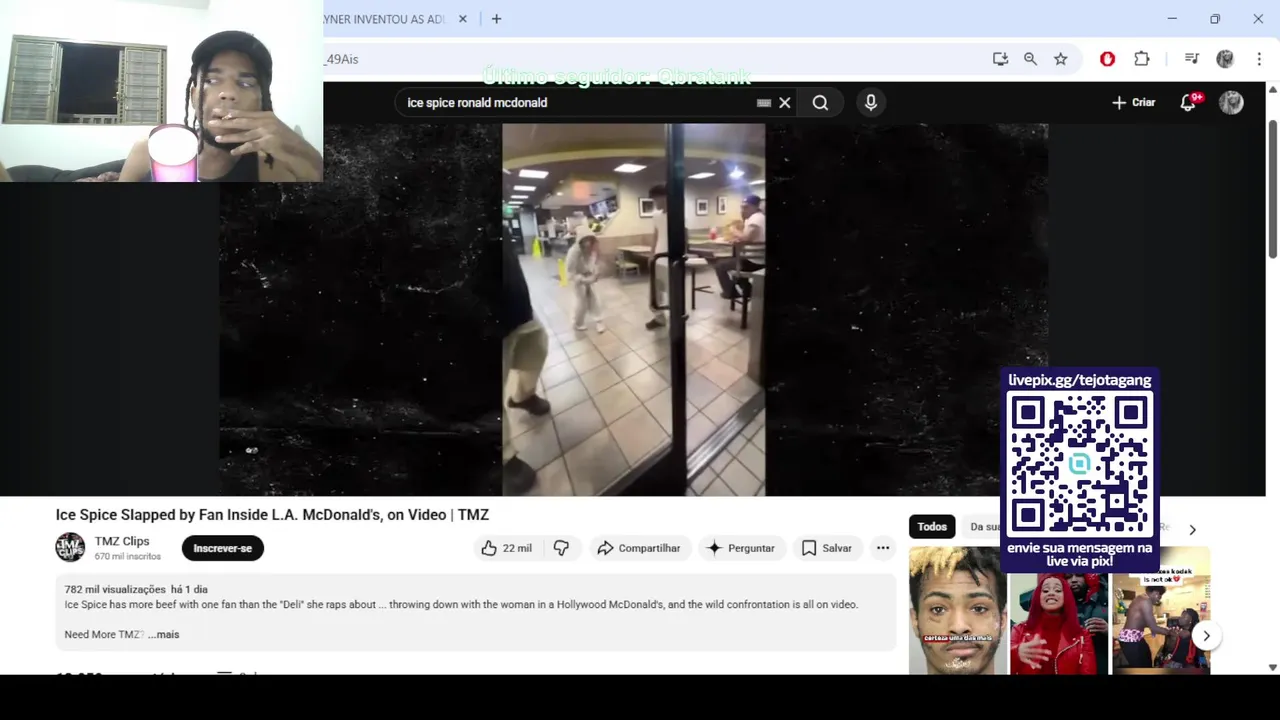Image resolution: width=1280 pixels, height=720 pixels.
Task: Advance the Shorts carousel with the next arrow
Action: [1207, 635]
